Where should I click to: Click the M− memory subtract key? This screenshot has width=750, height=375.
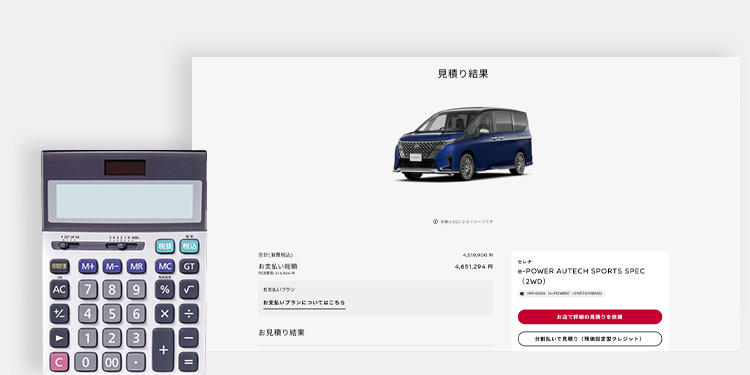click(112, 266)
